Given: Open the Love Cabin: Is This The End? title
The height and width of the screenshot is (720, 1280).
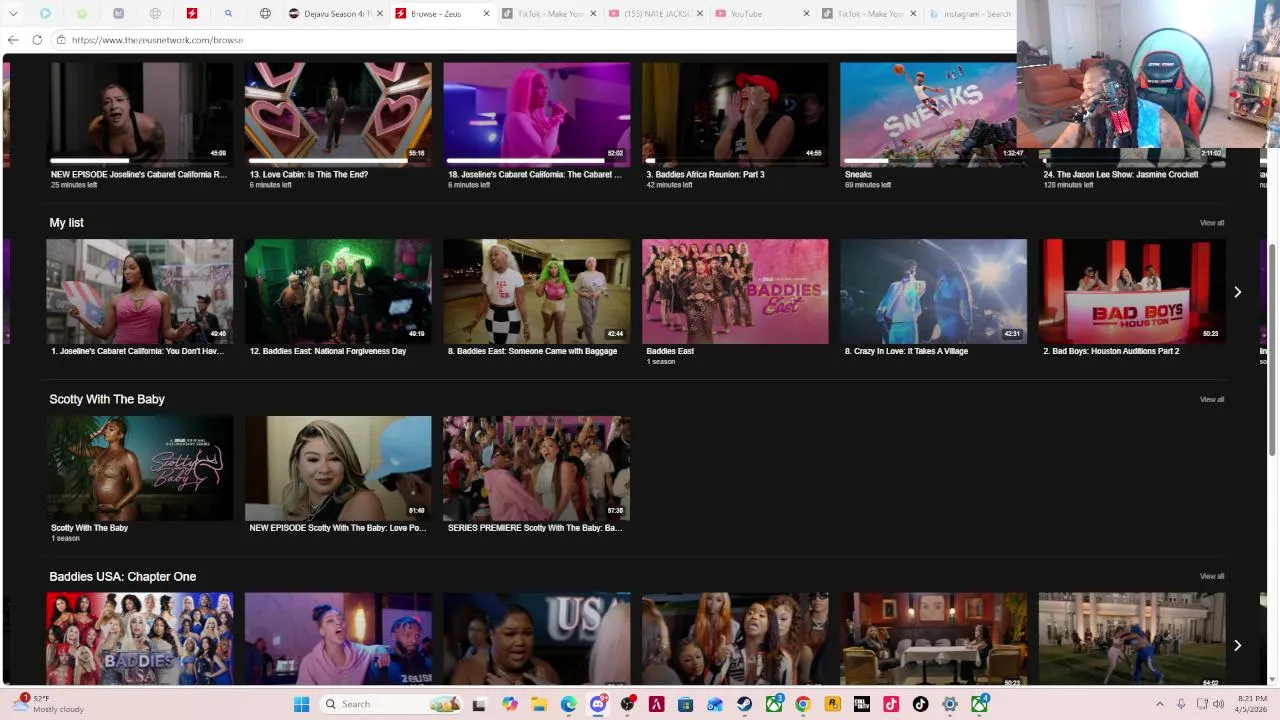Looking at the screenshot, I should (309, 174).
